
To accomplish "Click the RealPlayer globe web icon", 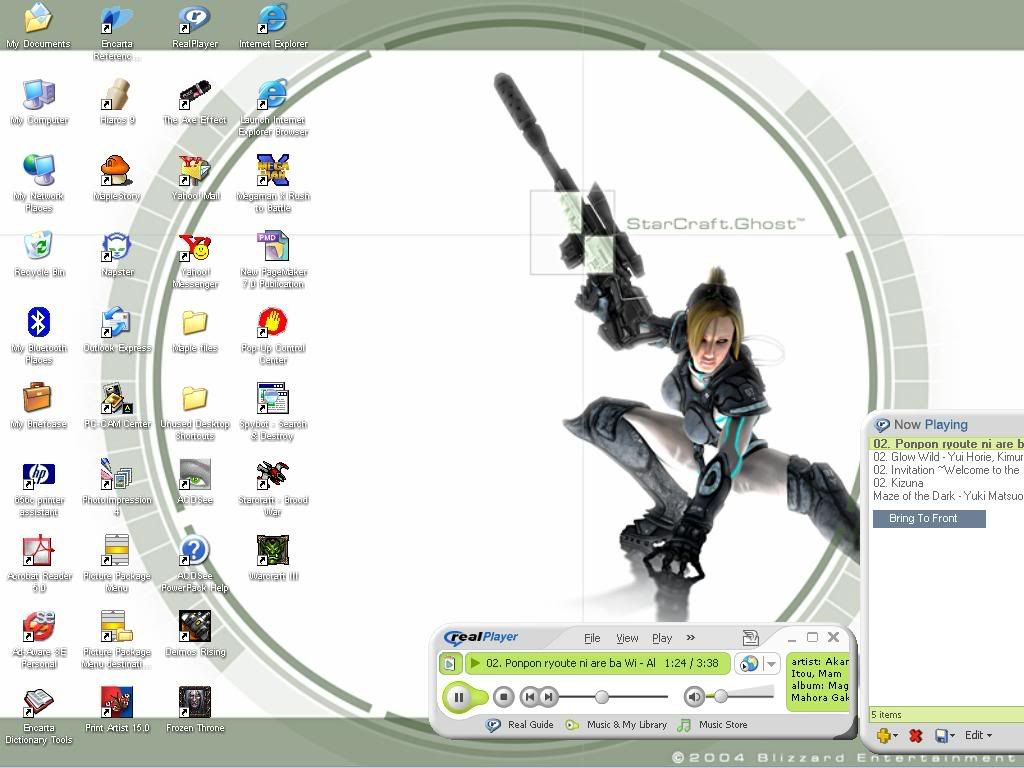I will coord(748,664).
